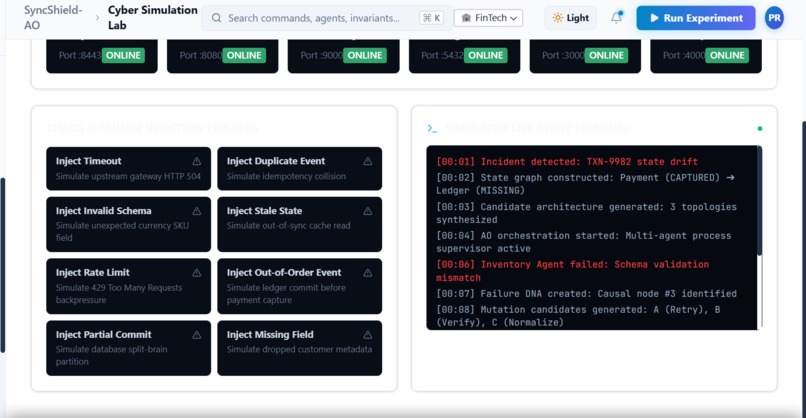Click log line 'Candidate architecture generated'
The width and height of the screenshot is (806, 418).
[x=587, y=213]
